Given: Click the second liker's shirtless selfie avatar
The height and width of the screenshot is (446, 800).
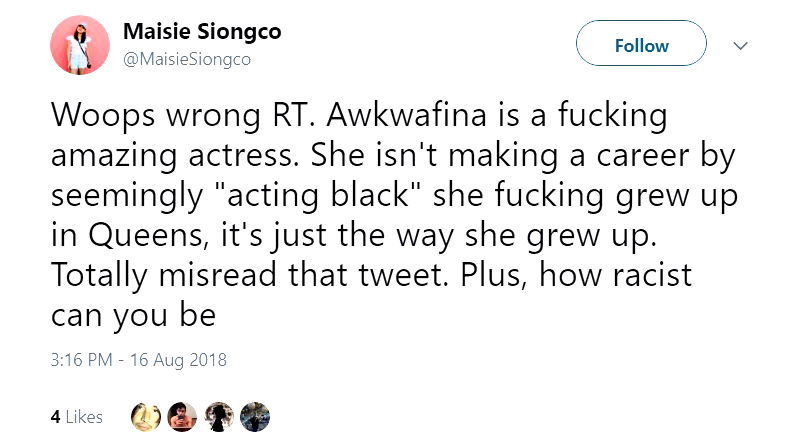Looking at the screenshot, I should [x=182, y=416].
